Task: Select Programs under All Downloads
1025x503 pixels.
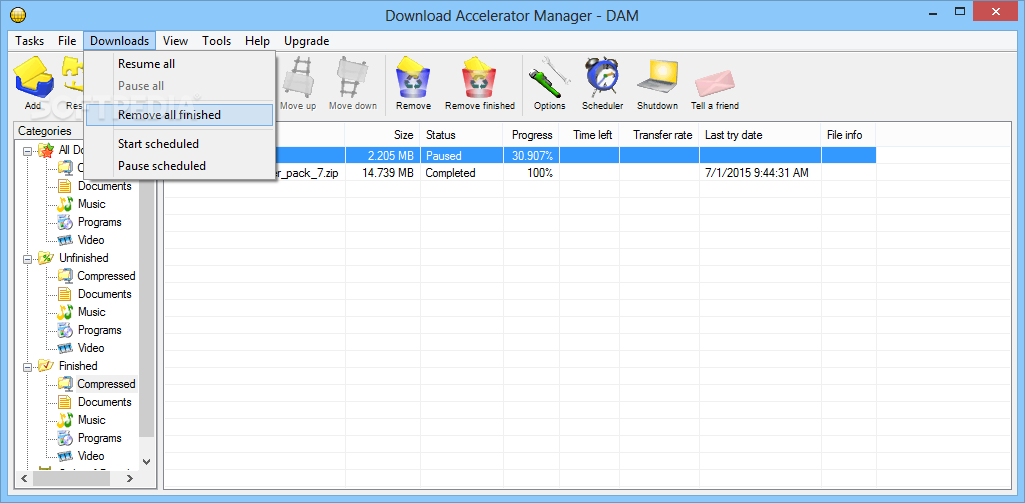Action: pos(99,222)
